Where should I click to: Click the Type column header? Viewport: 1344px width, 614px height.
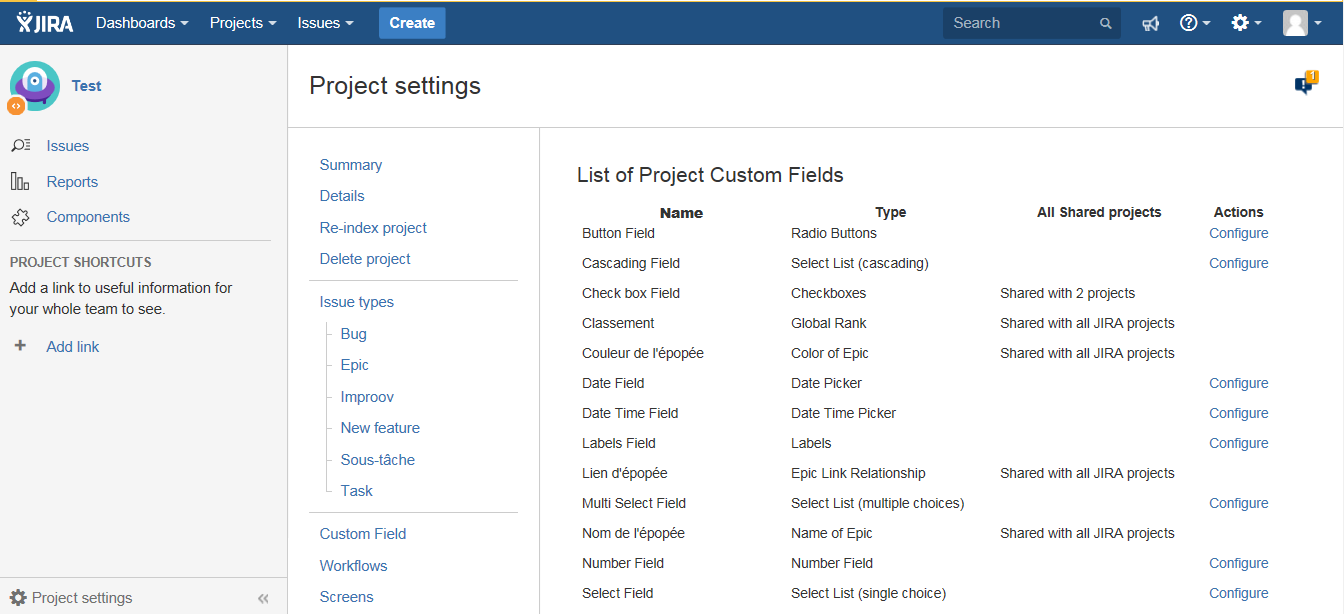click(890, 212)
